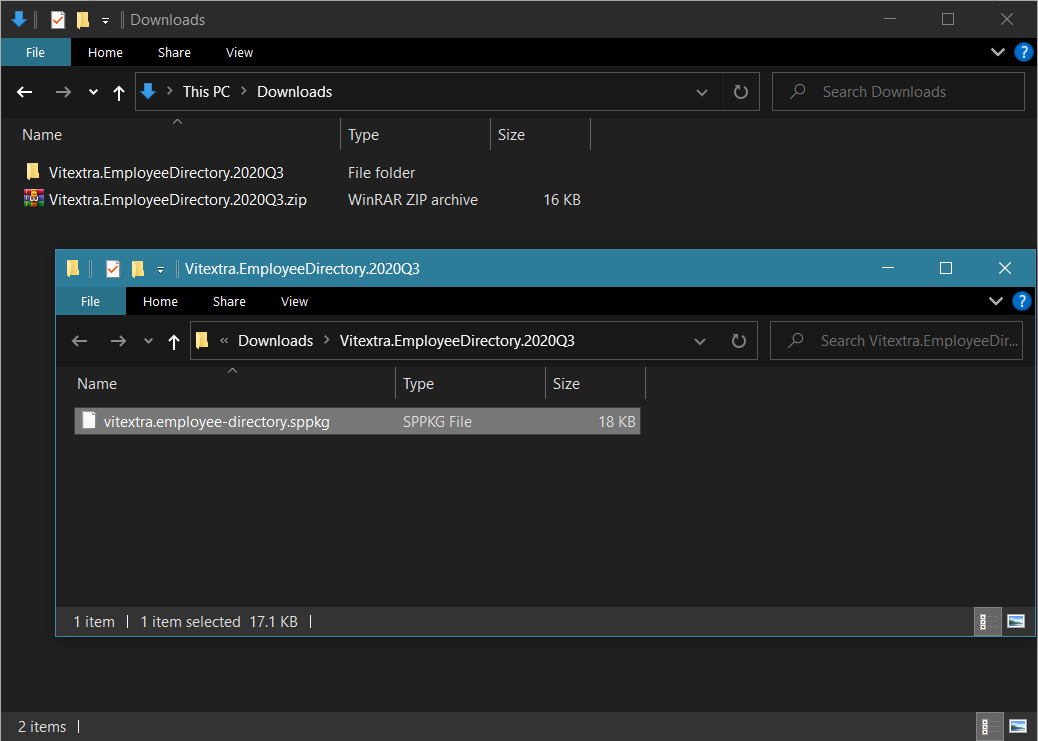Sort Downloads by the Size column
This screenshot has height=741, width=1038.
tap(511, 134)
